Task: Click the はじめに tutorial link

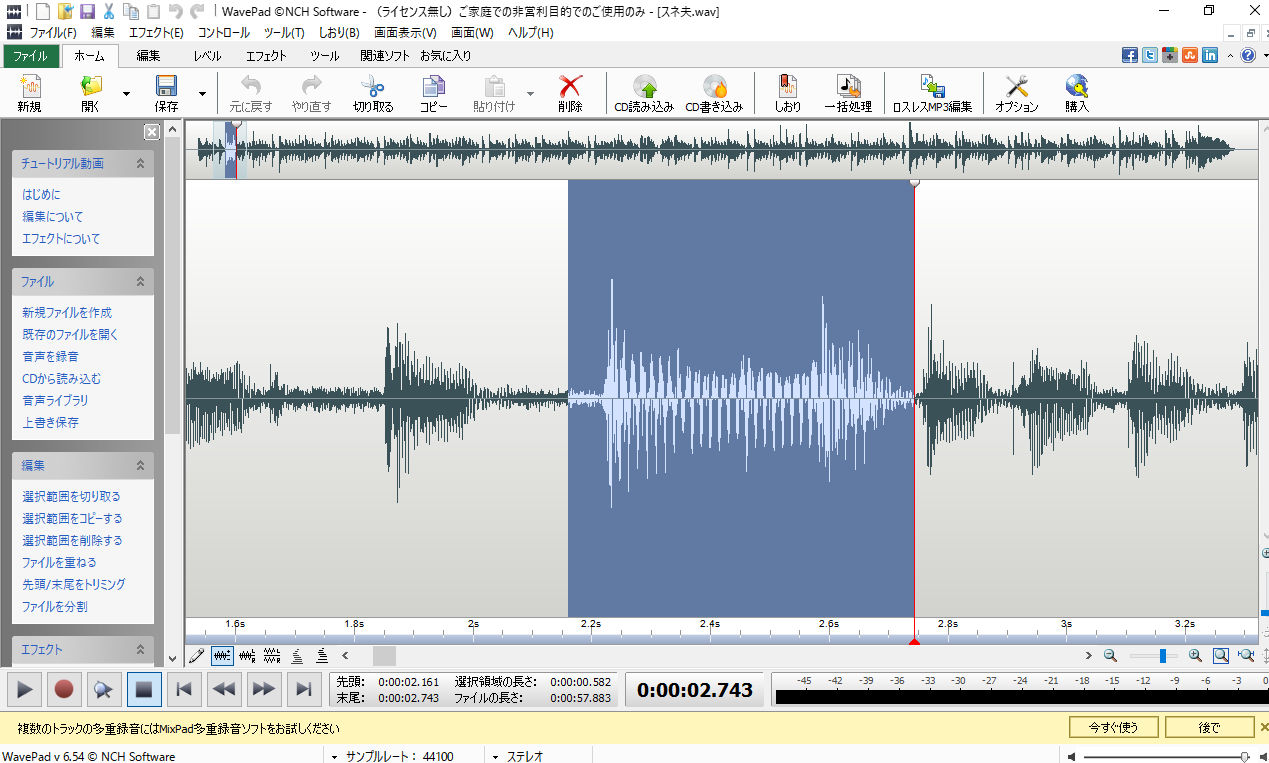Action: click(41, 194)
